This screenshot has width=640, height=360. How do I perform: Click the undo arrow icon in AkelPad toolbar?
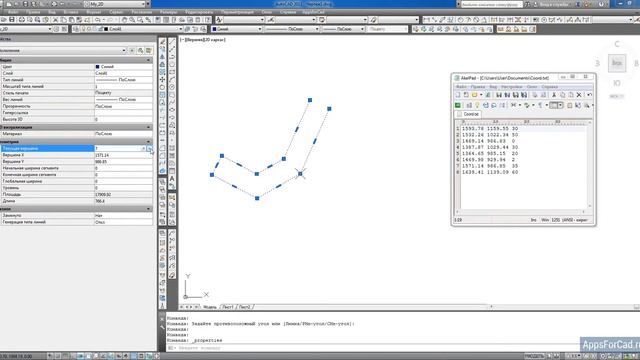click(x=589, y=95)
